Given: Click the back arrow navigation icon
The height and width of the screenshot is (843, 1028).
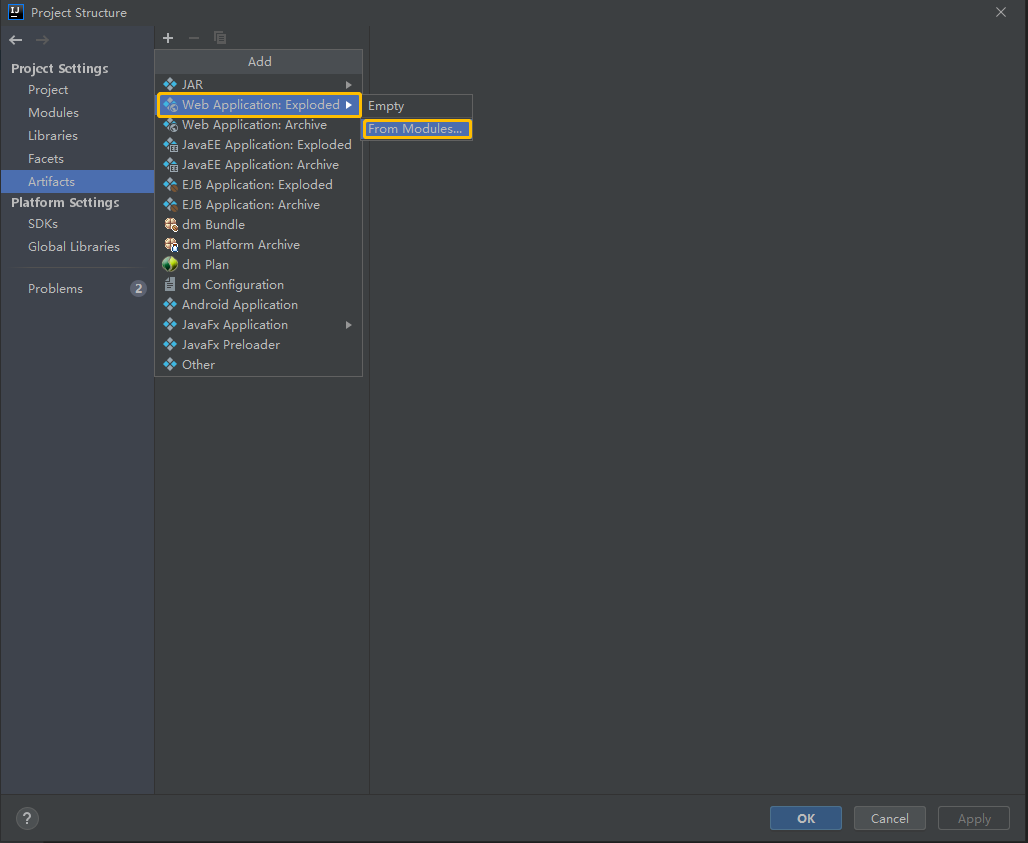Looking at the screenshot, I should click(16, 40).
